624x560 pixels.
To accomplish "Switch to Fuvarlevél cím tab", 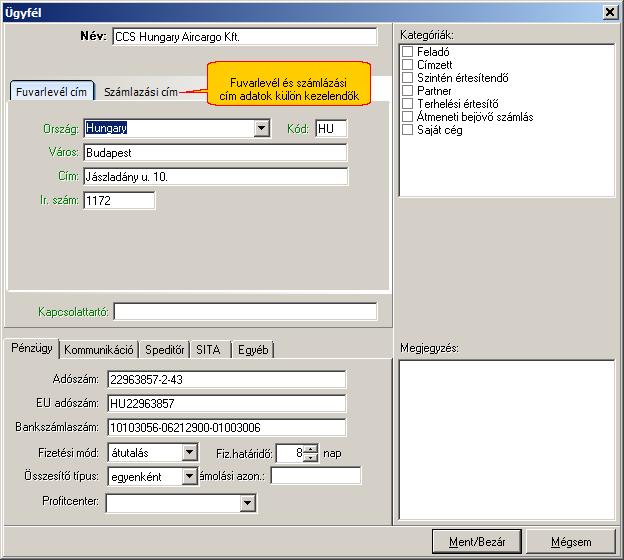I will 52,92.
